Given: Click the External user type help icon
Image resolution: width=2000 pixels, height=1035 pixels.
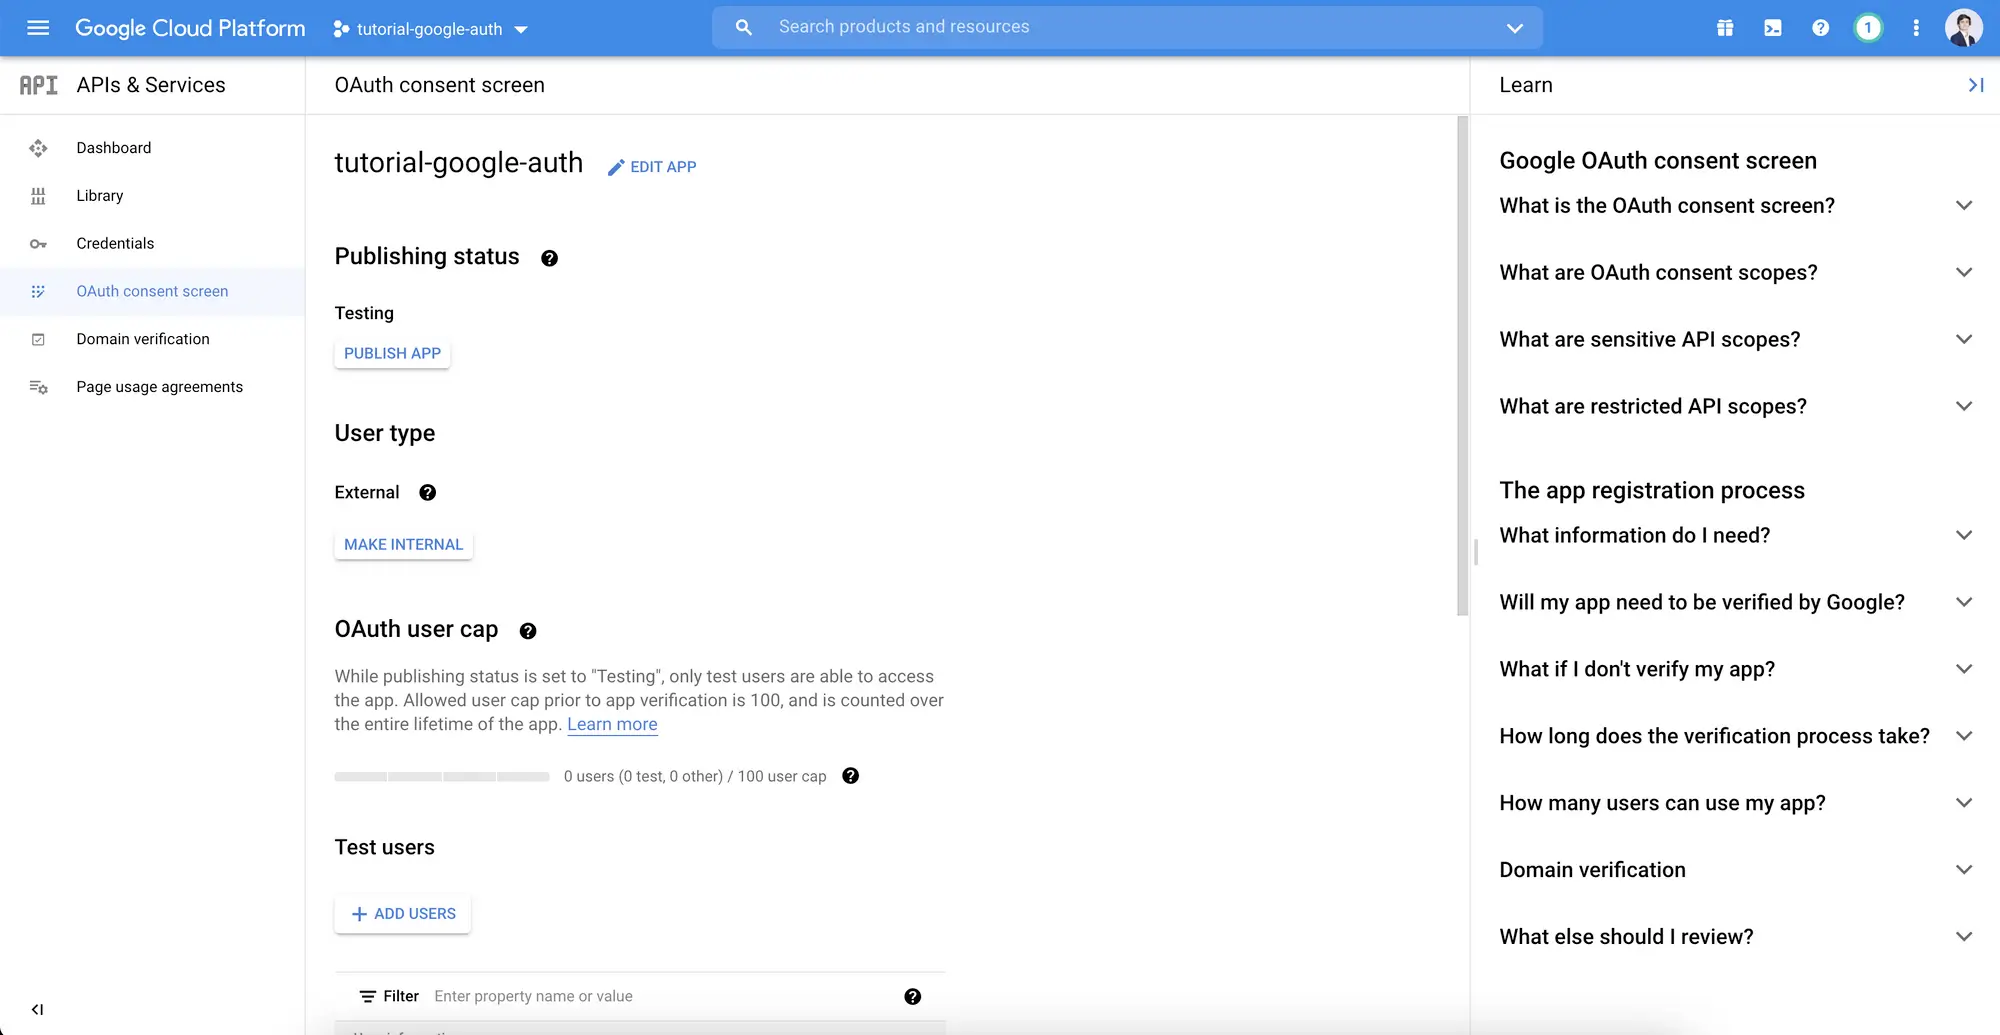Looking at the screenshot, I should 427,492.
